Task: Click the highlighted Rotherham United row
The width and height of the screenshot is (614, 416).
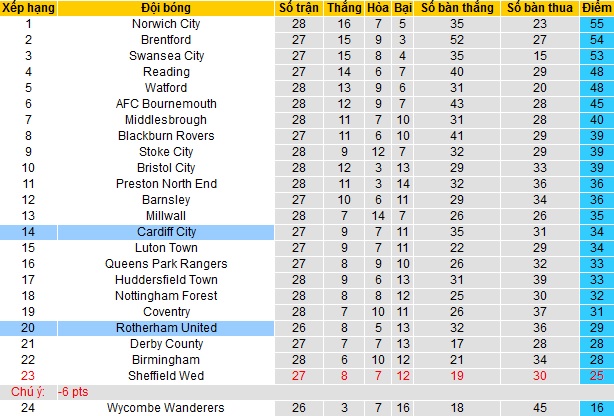Action: click(166, 328)
